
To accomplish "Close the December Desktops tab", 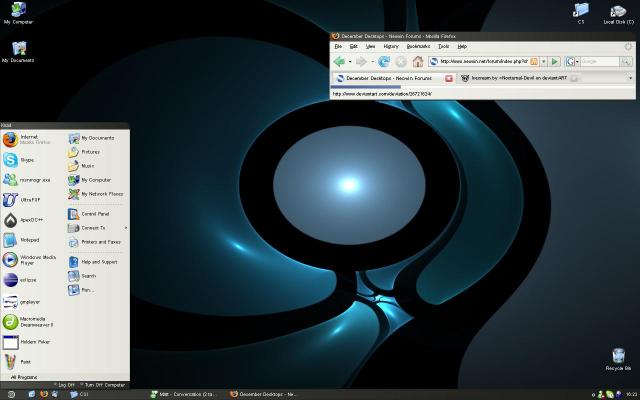I will pos(449,78).
